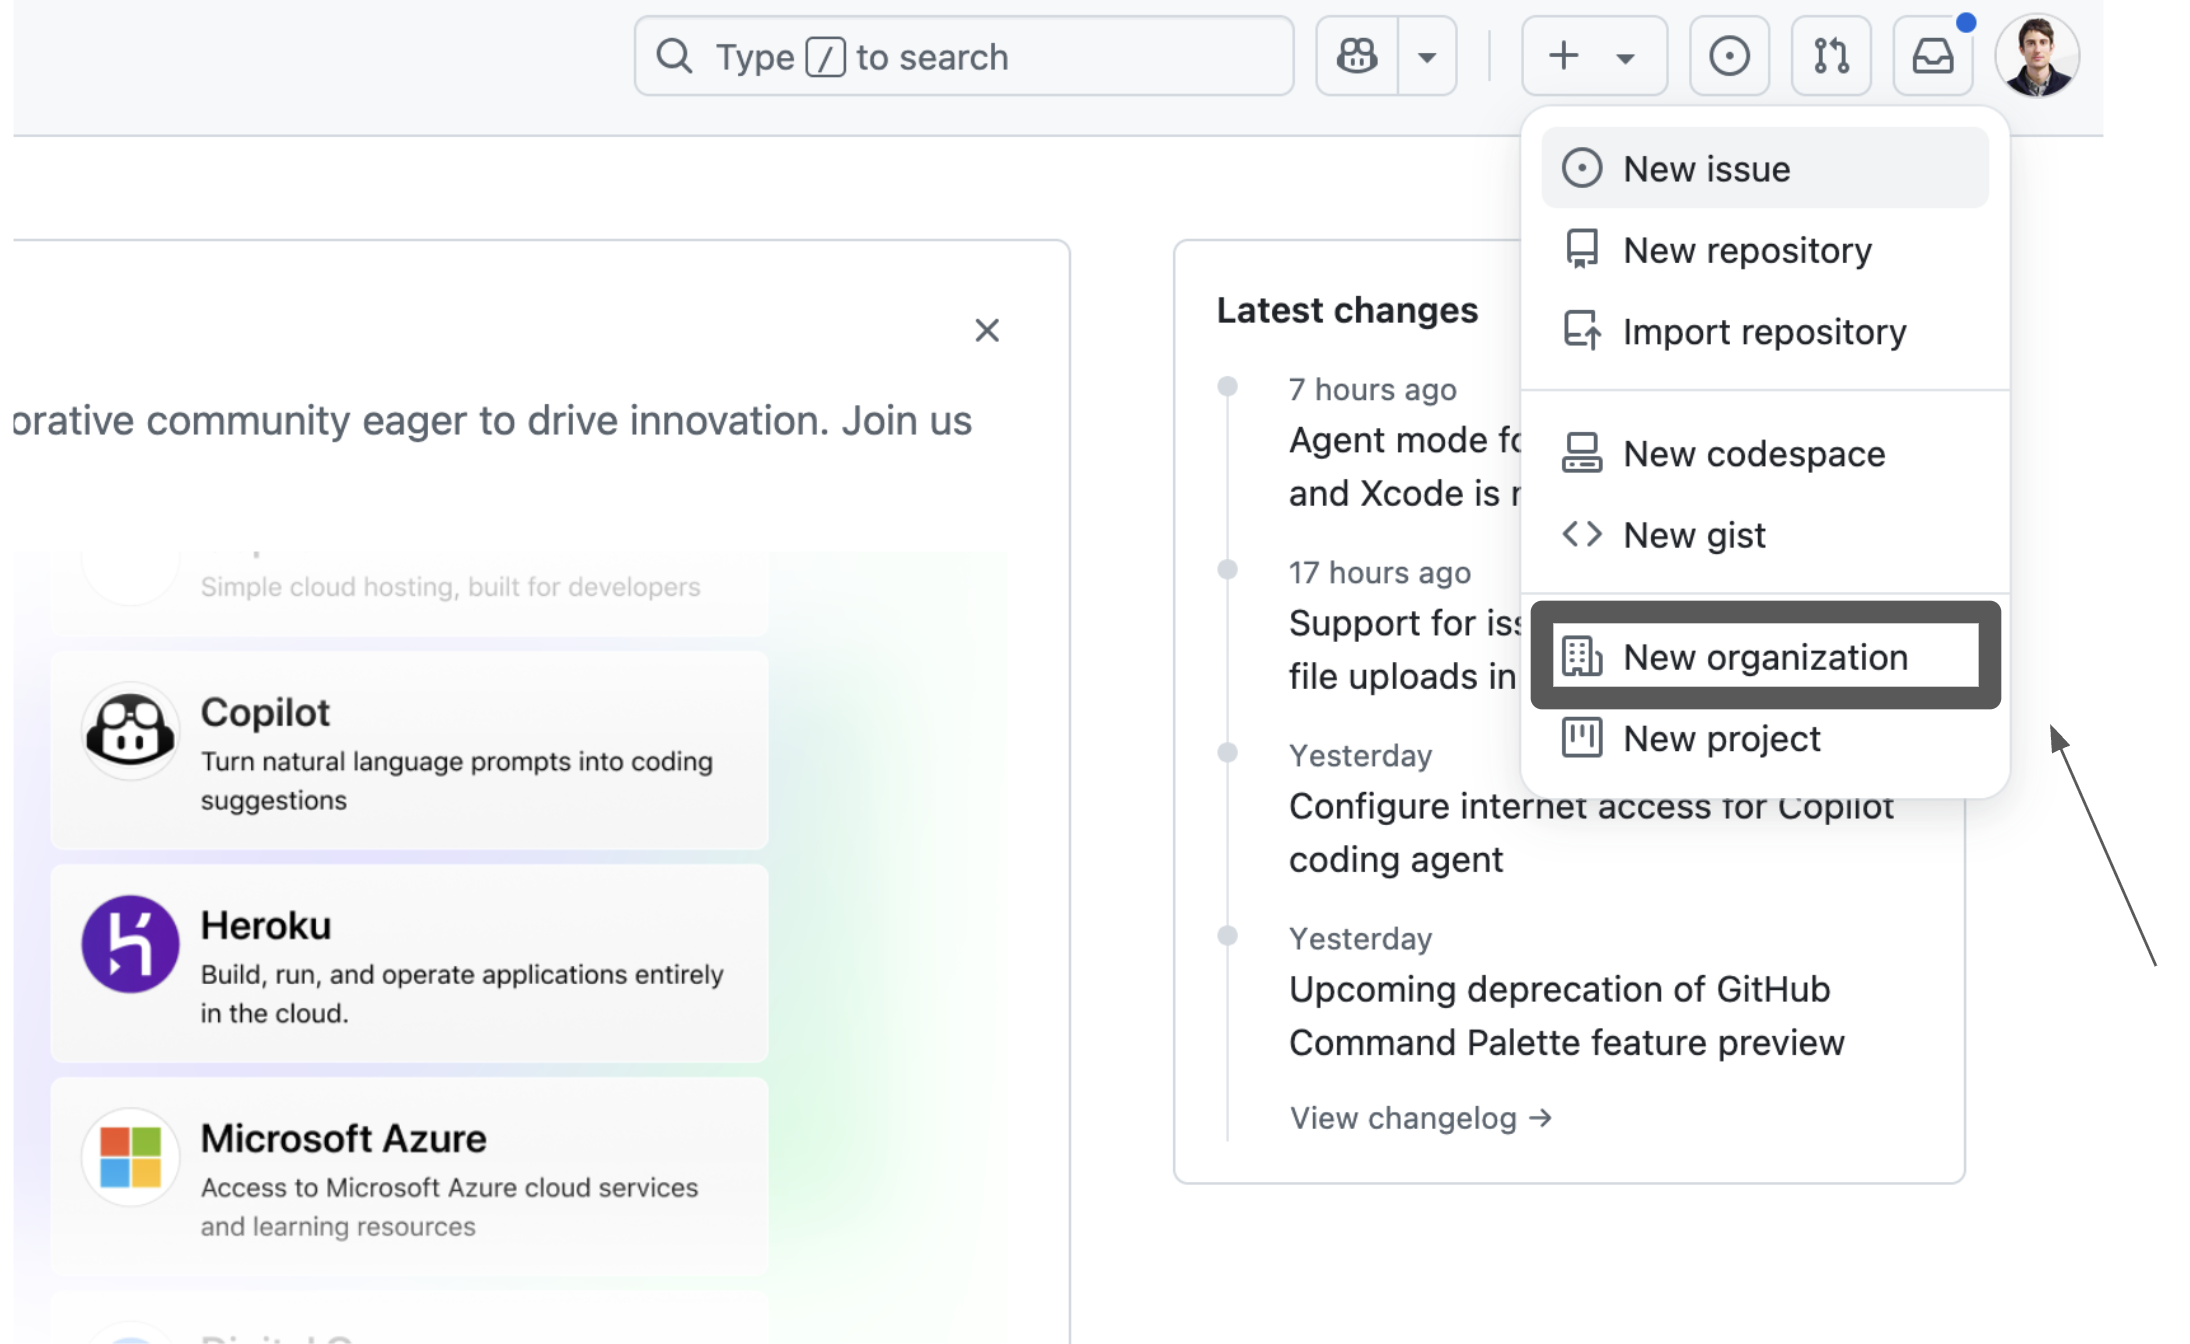This screenshot has width=2190, height=1344.
Task: Dismiss the community banner with X
Action: point(987,330)
